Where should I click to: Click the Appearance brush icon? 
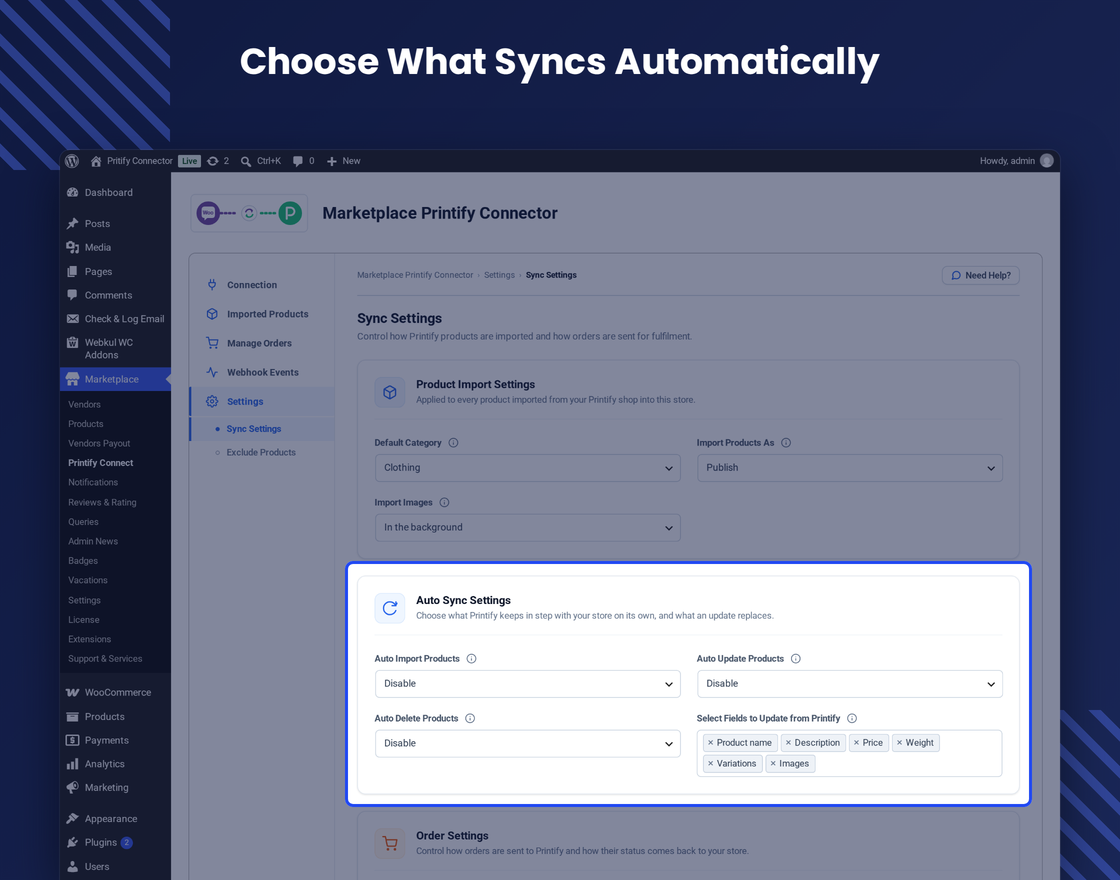(x=72, y=819)
